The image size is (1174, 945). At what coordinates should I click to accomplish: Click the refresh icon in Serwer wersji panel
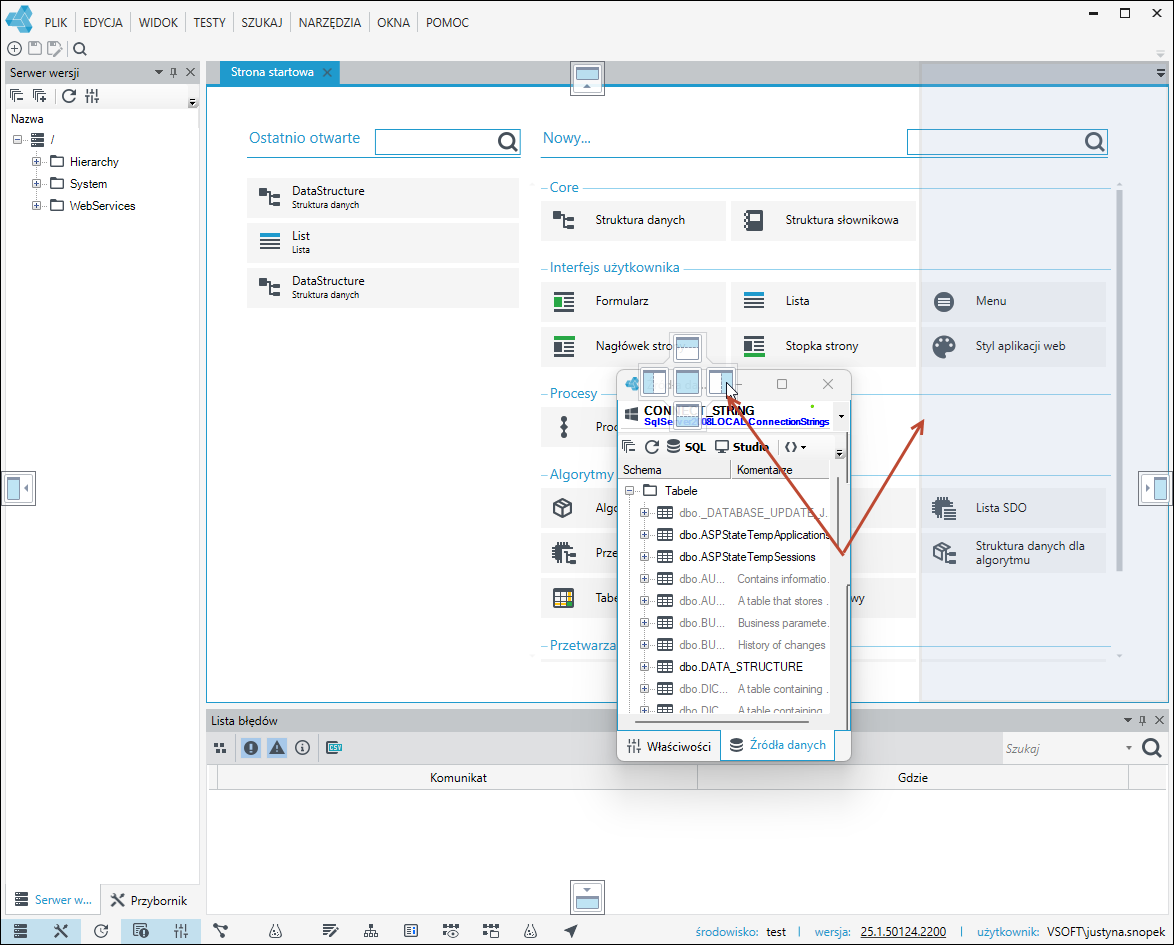(x=69, y=96)
